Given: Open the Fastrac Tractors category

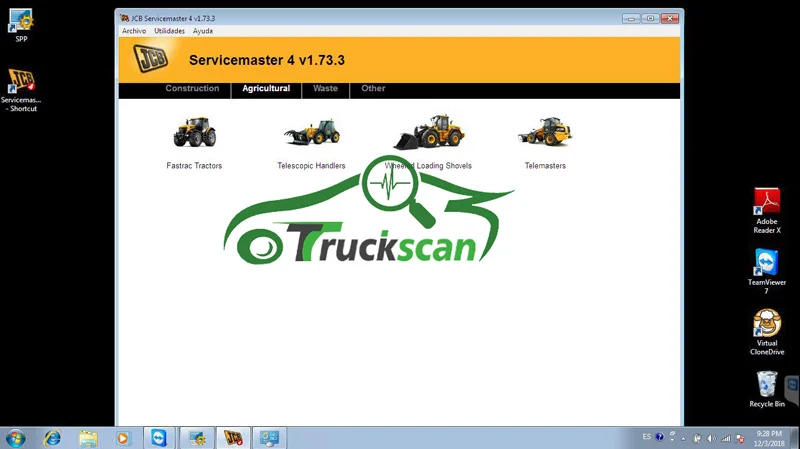Looking at the screenshot, I should point(194,133).
